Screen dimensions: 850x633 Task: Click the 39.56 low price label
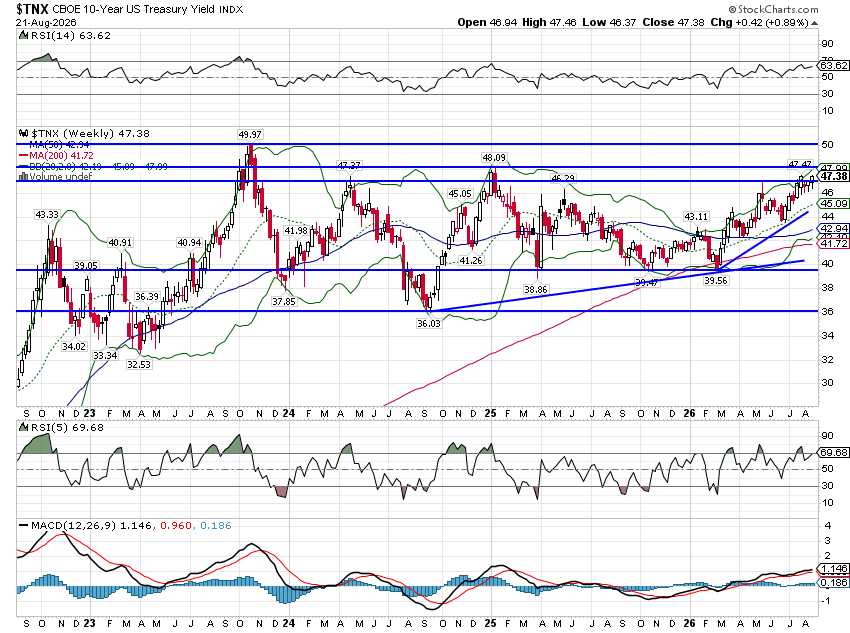[716, 281]
